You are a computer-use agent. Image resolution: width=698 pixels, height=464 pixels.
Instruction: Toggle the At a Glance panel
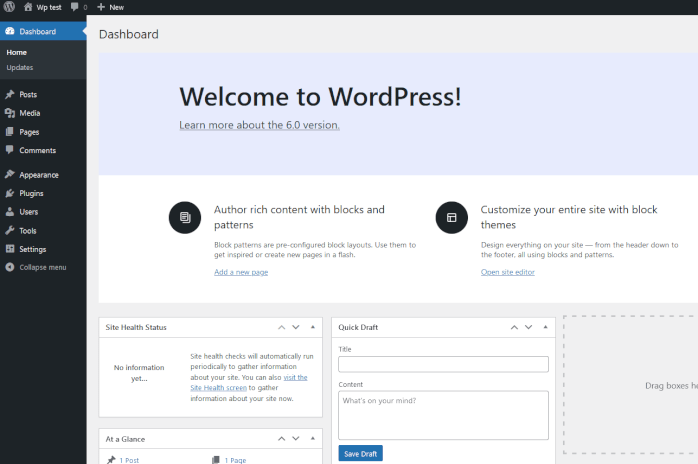coord(312,438)
